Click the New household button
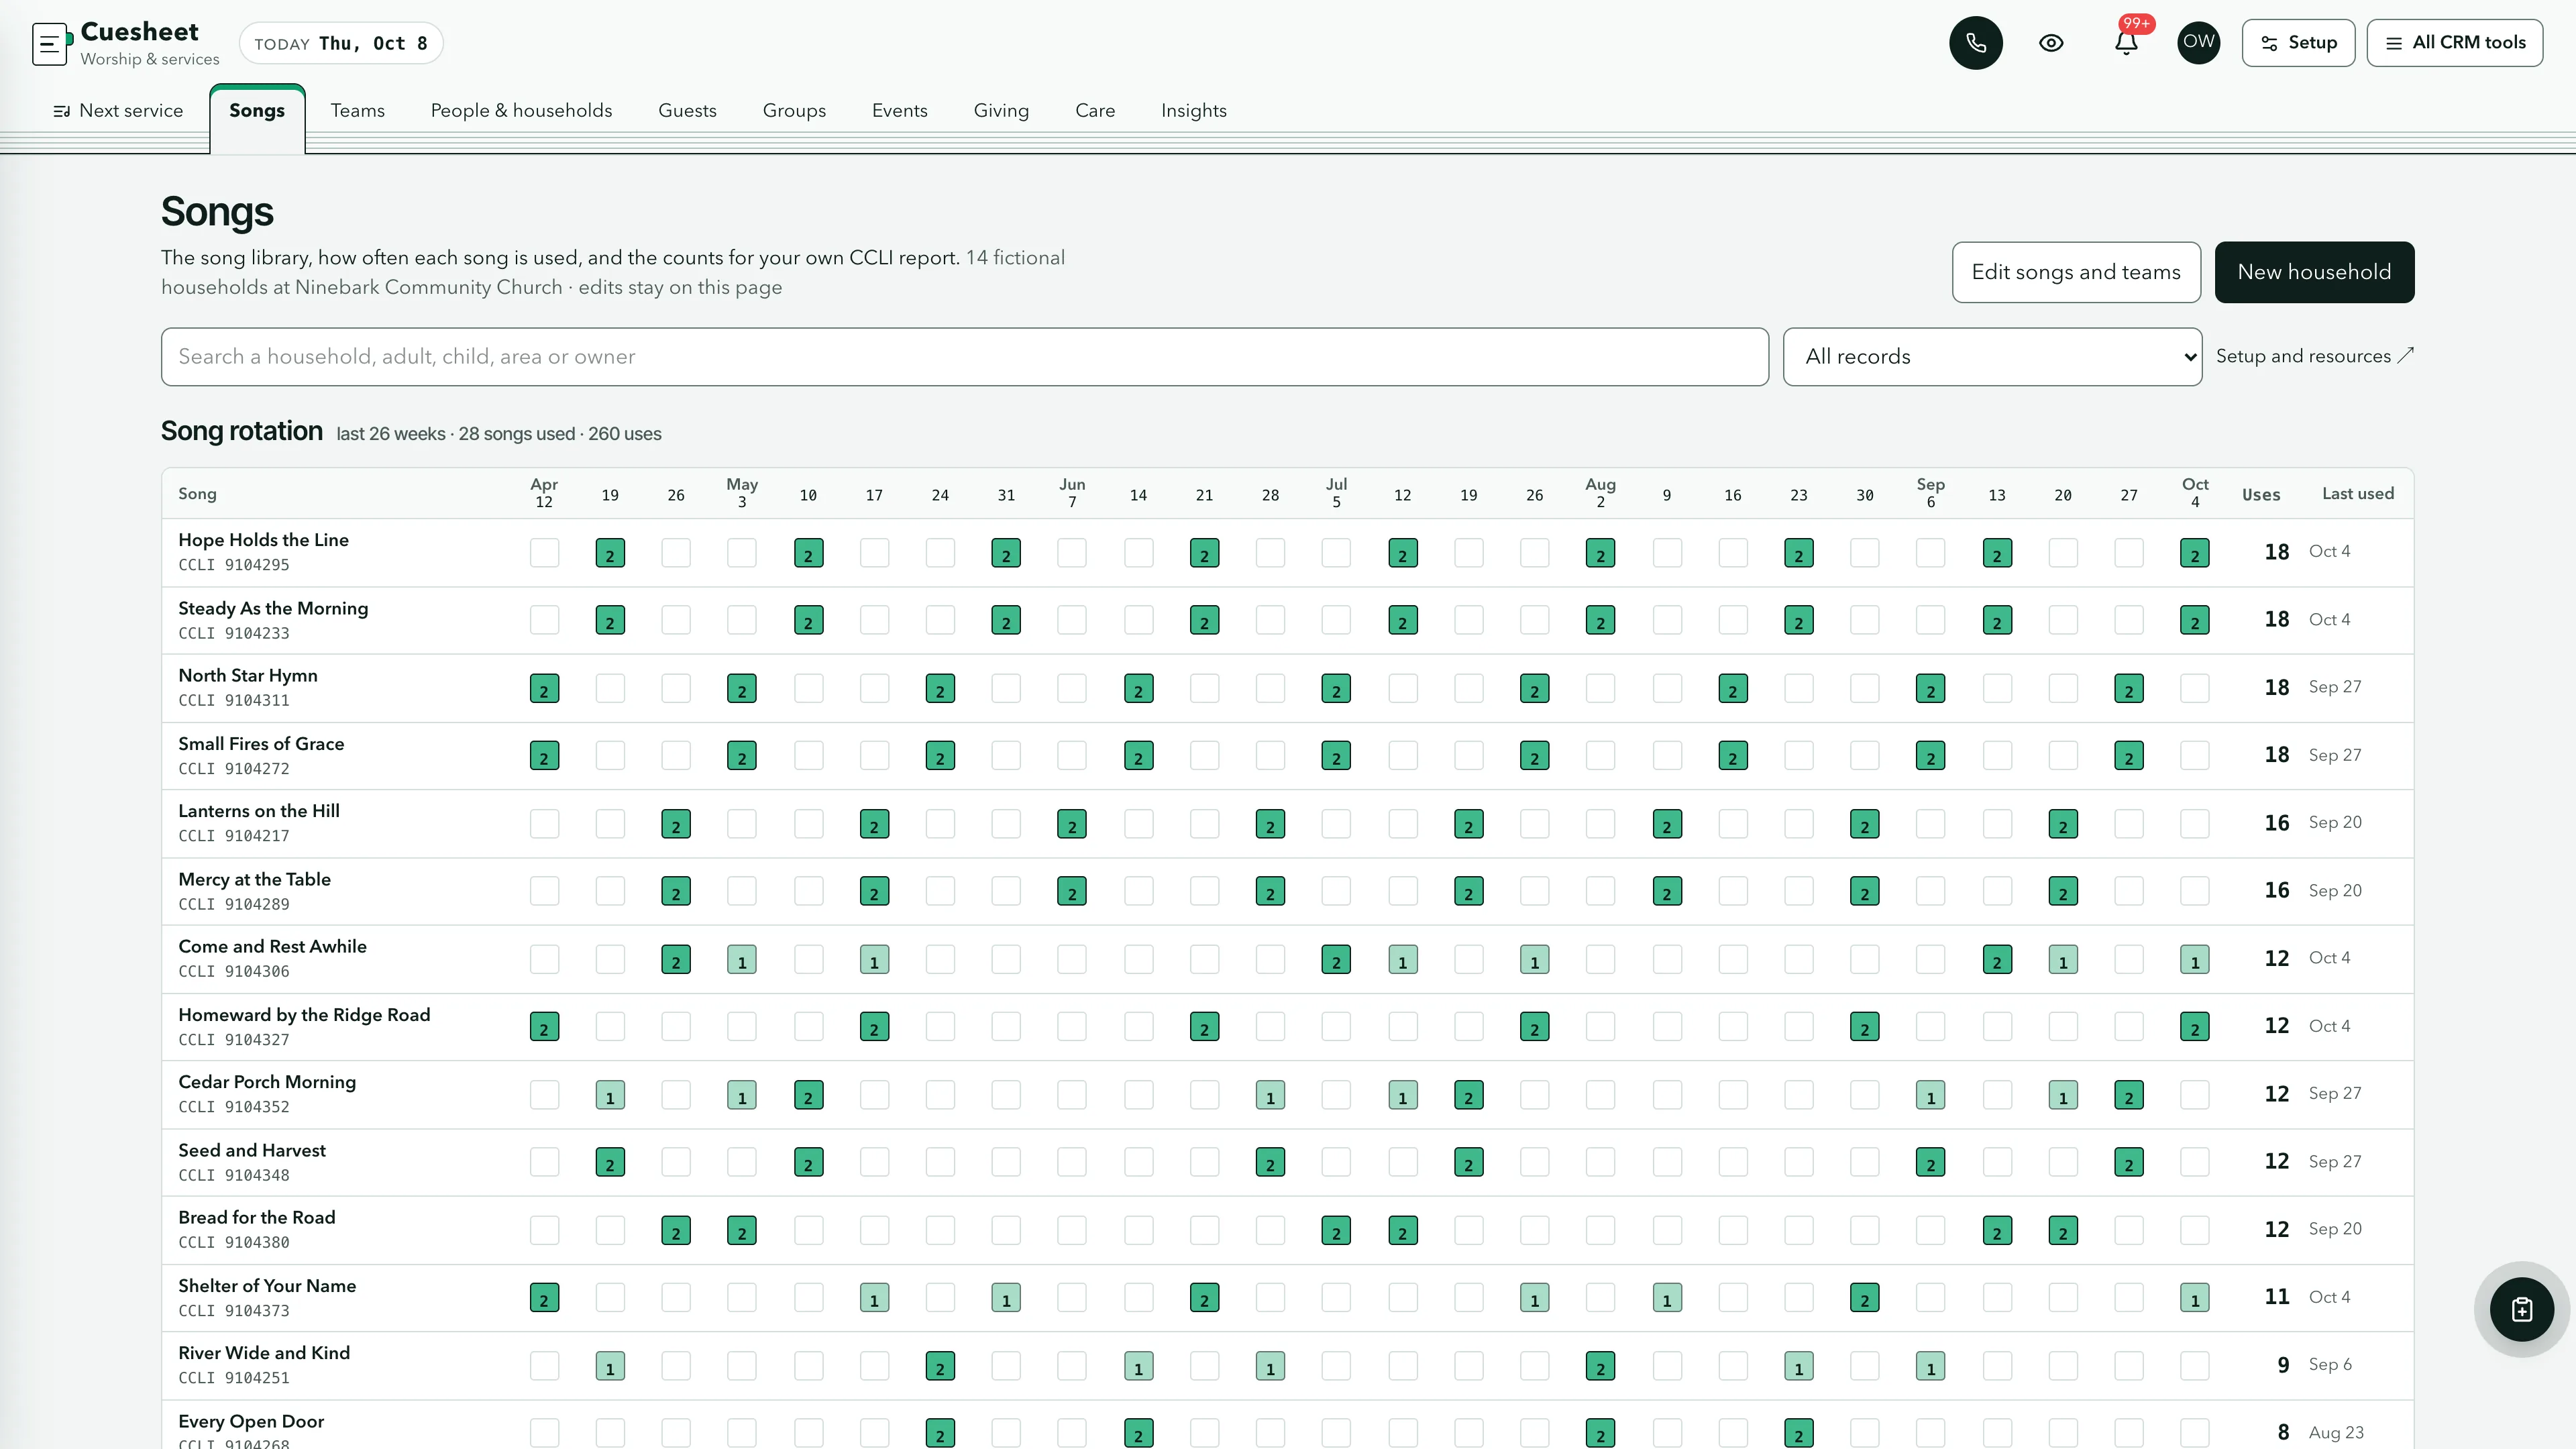The width and height of the screenshot is (2576, 1449). pos(2314,272)
